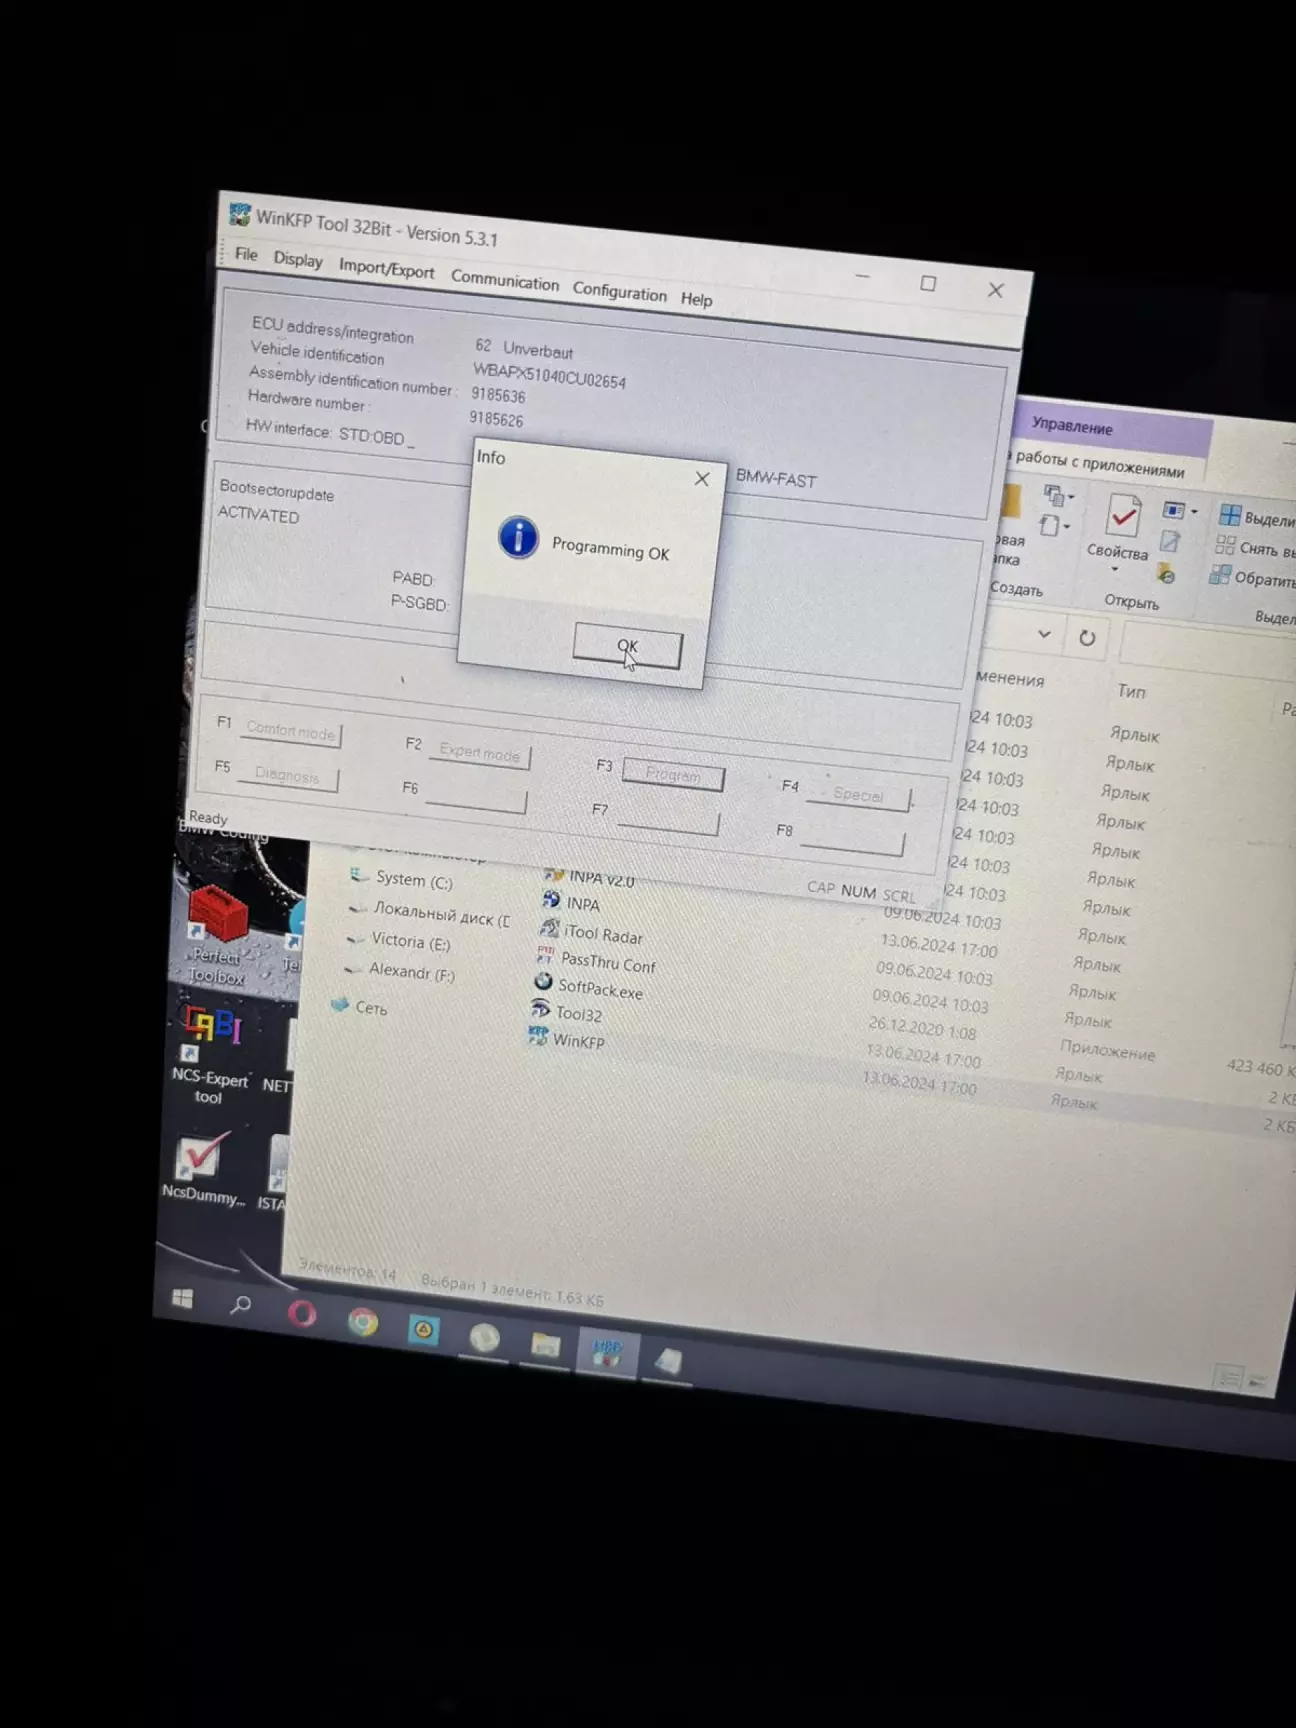Open the Communication menu

tap(504, 281)
